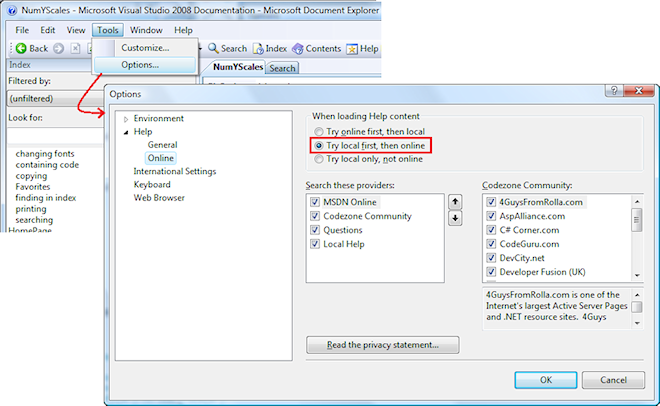Move selected provider up with arrow button
This screenshot has height=406, width=660.
(456, 202)
